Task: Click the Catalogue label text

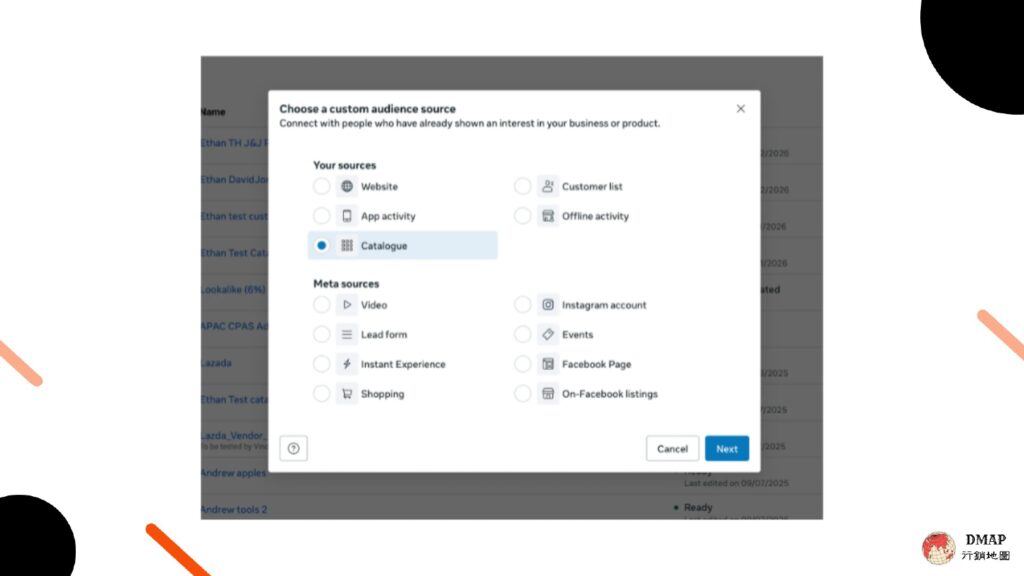Action: click(384, 246)
